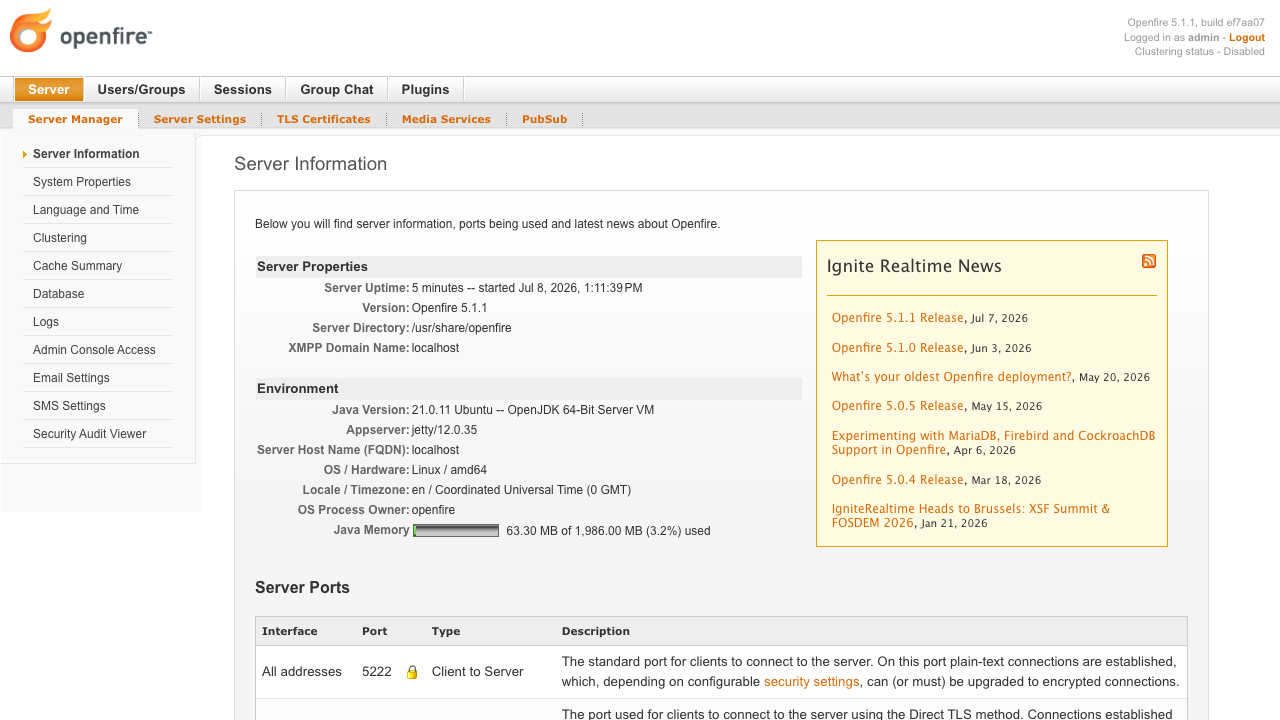
Task: Open the Openfire 5.1.0 Release news link
Action: pyautogui.click(x=897, y=348)
